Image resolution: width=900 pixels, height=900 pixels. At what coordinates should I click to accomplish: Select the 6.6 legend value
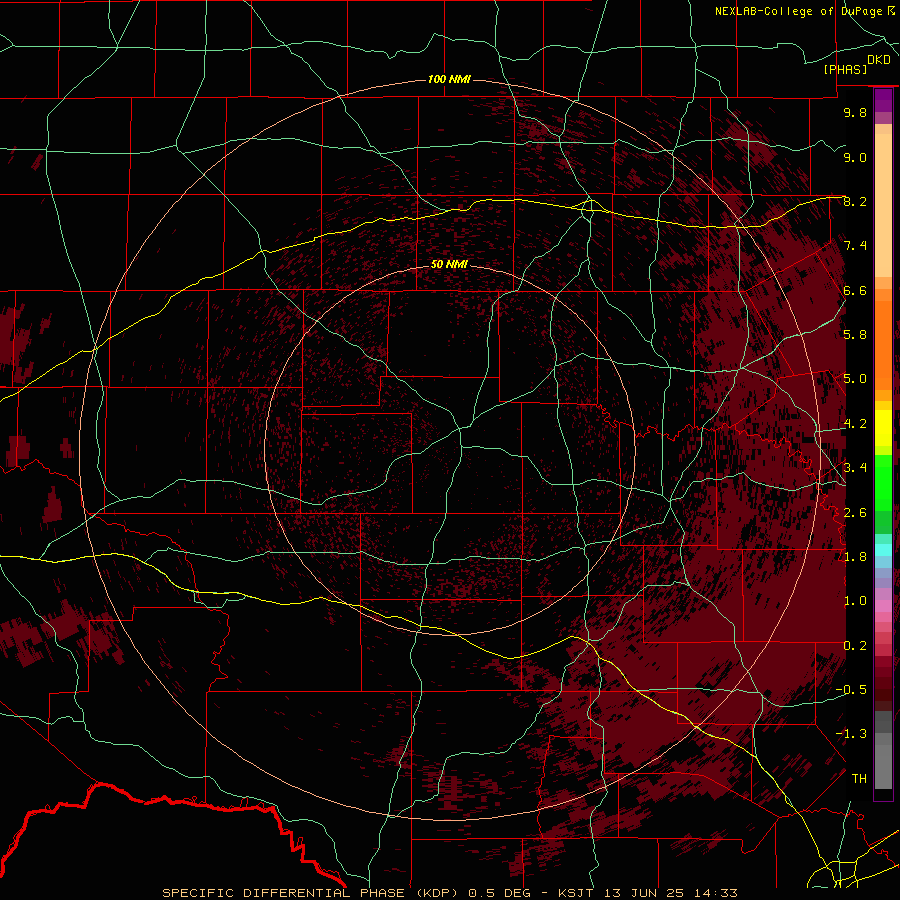point(855,290)
